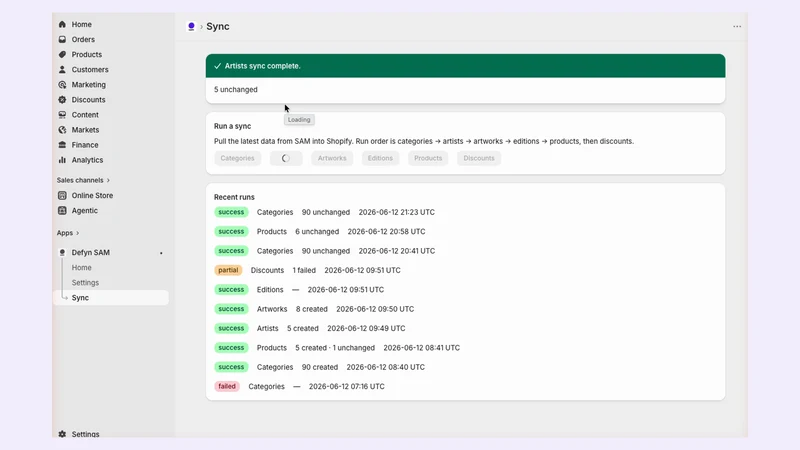Click the Marketing target icon

62,85
